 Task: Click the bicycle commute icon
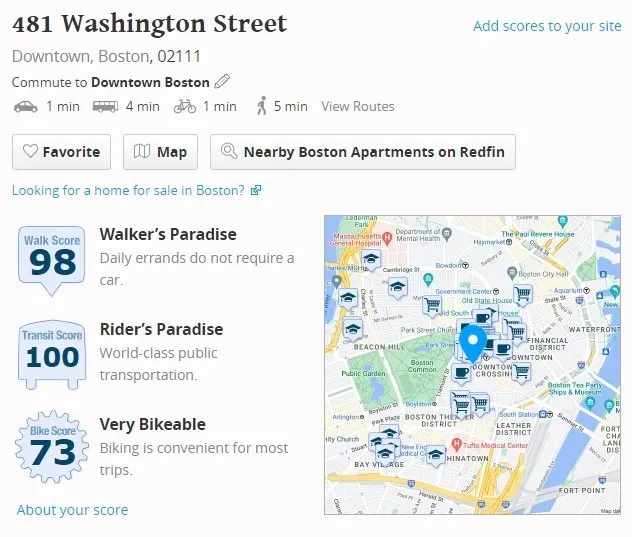(184, 106)
